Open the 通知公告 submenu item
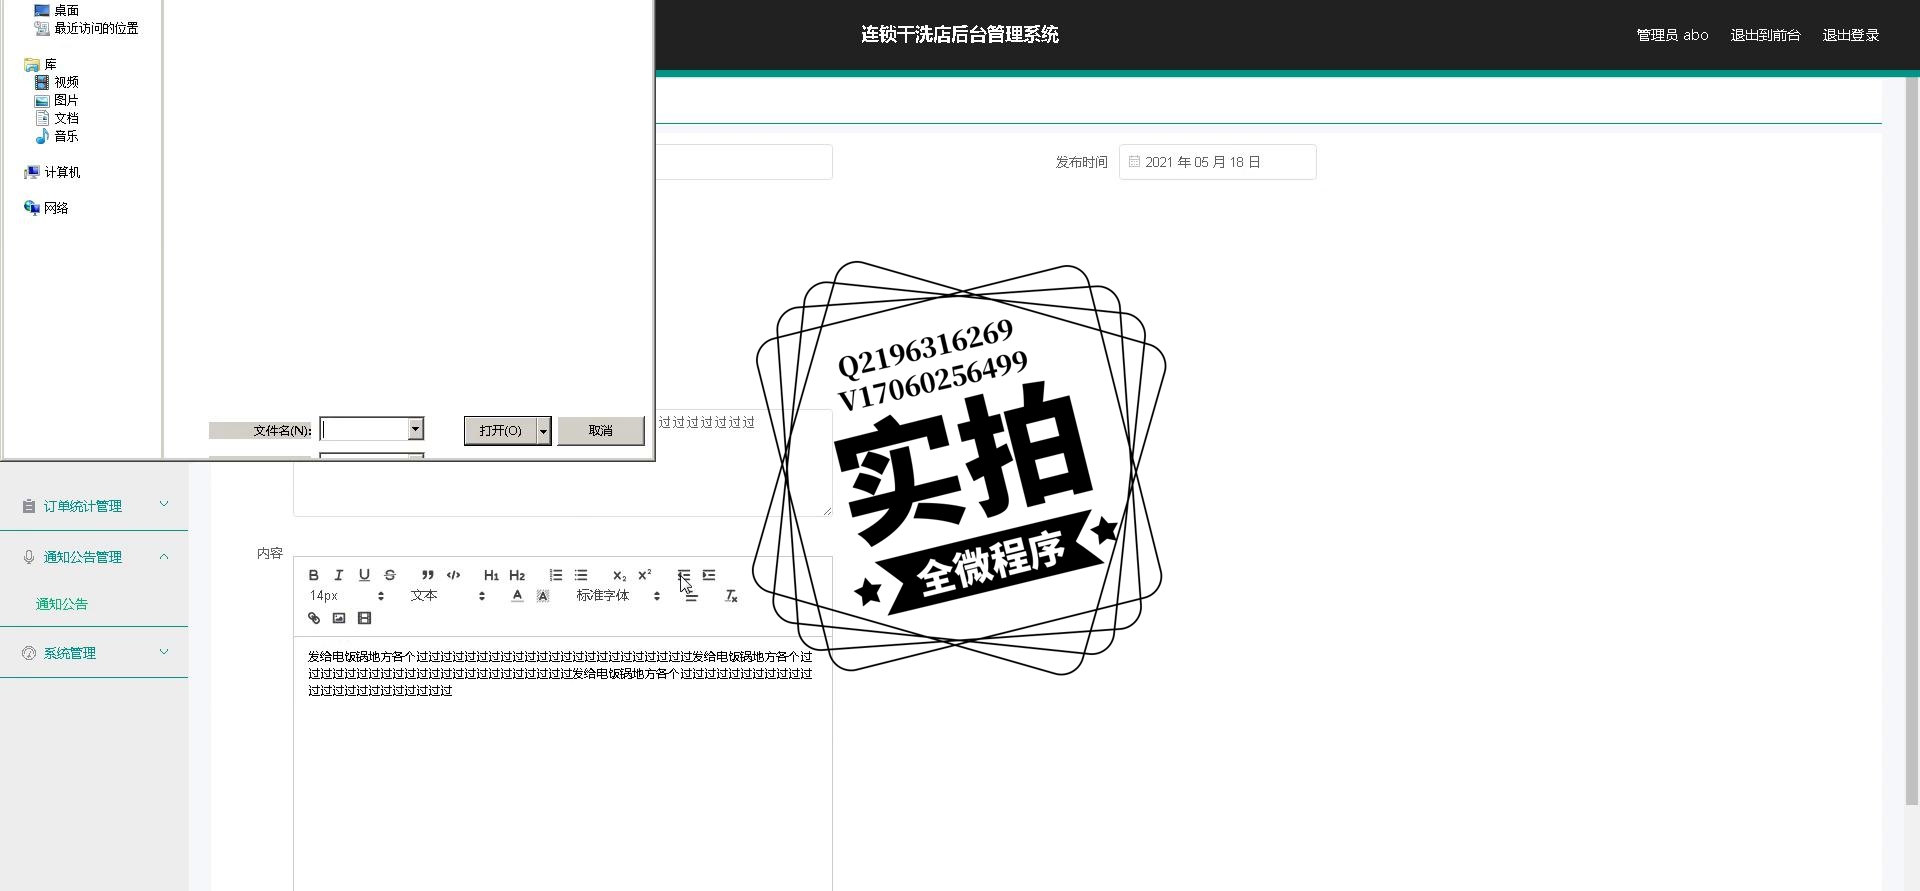Screen dimensions: 1920x891 (62, 604)
